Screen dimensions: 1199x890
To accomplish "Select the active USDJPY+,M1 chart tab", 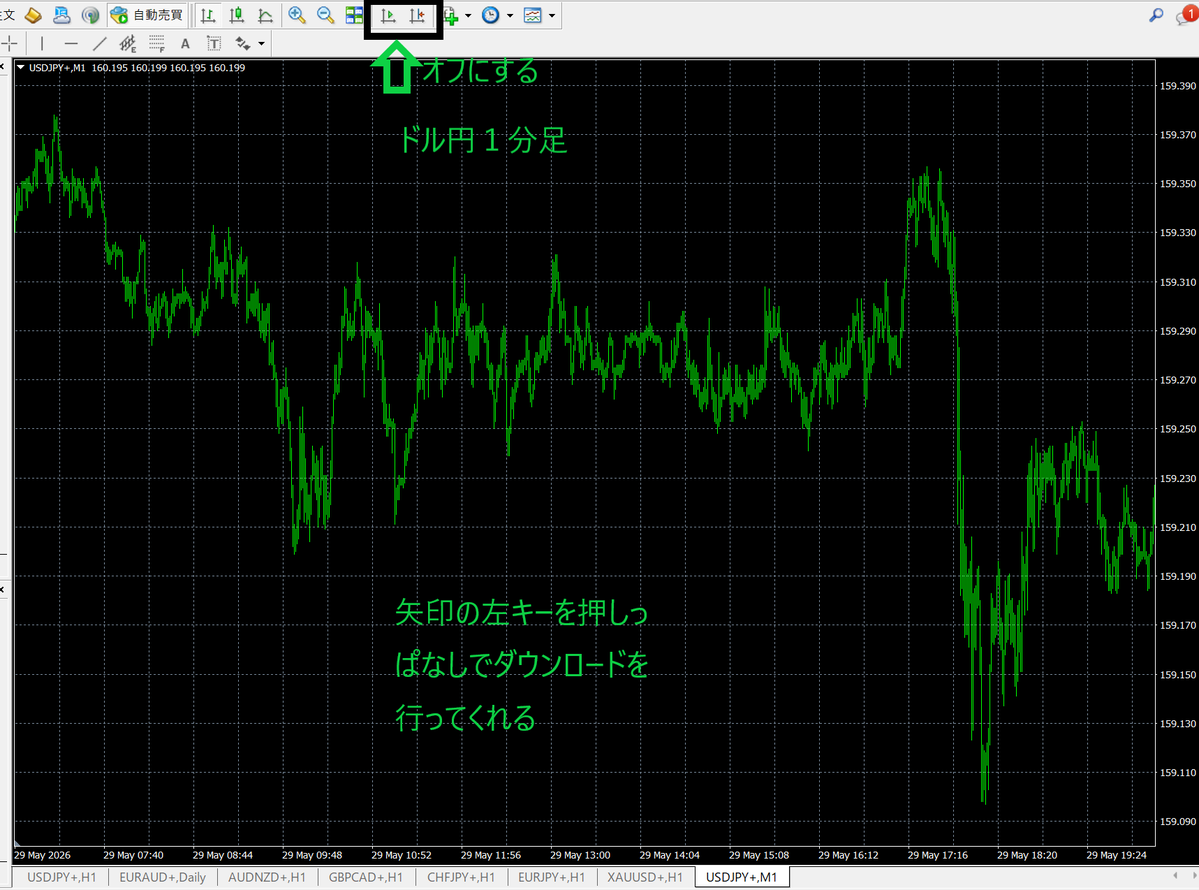I will pos(741,877).
